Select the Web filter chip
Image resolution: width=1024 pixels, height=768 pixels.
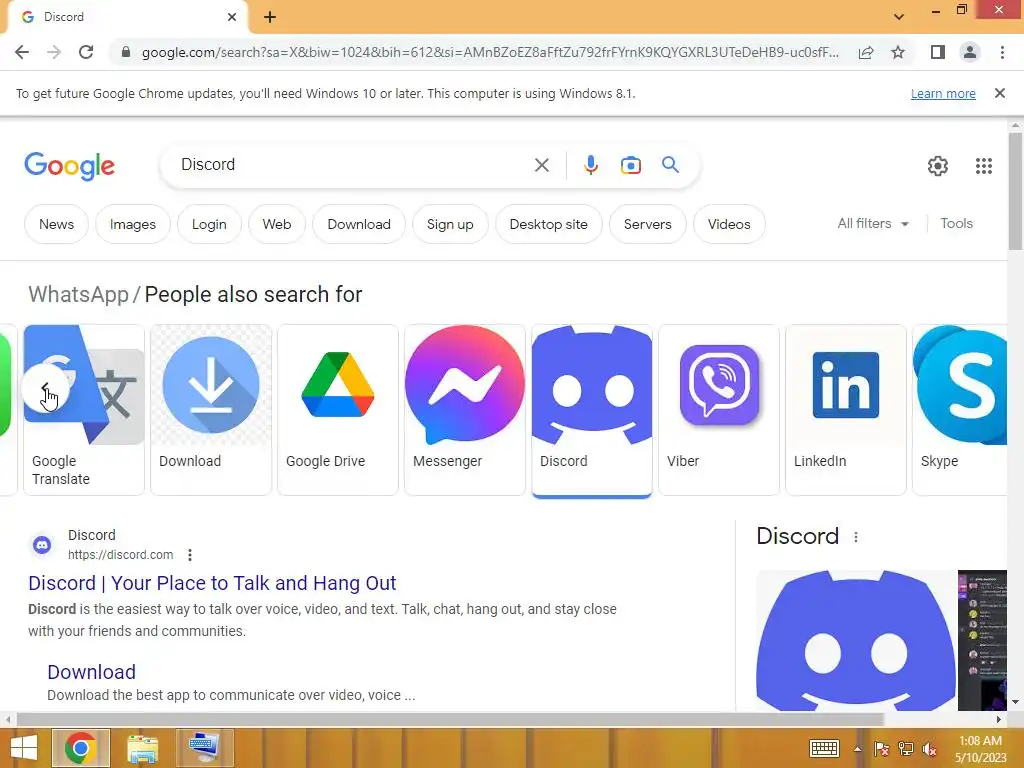[277, 224]
